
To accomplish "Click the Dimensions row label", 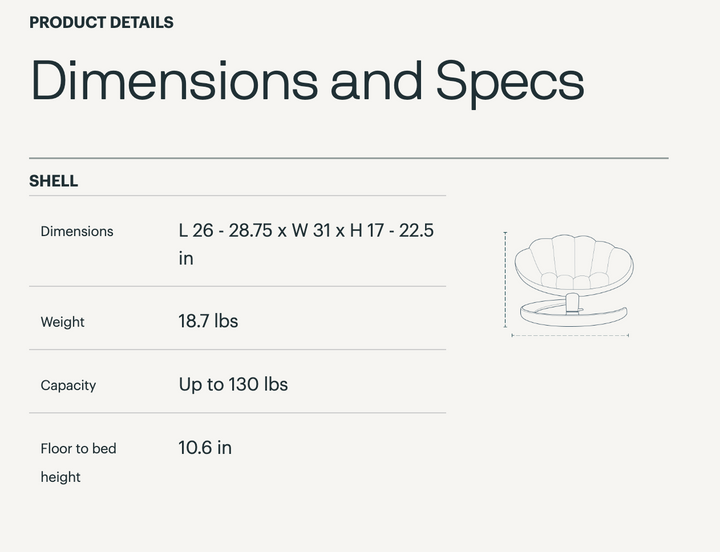I will click(x=77, y=231).
